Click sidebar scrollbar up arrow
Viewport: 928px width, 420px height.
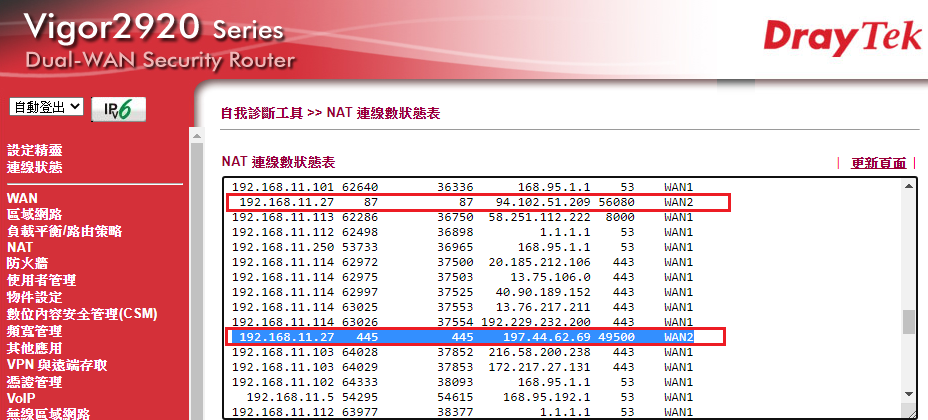coord(196,136)
